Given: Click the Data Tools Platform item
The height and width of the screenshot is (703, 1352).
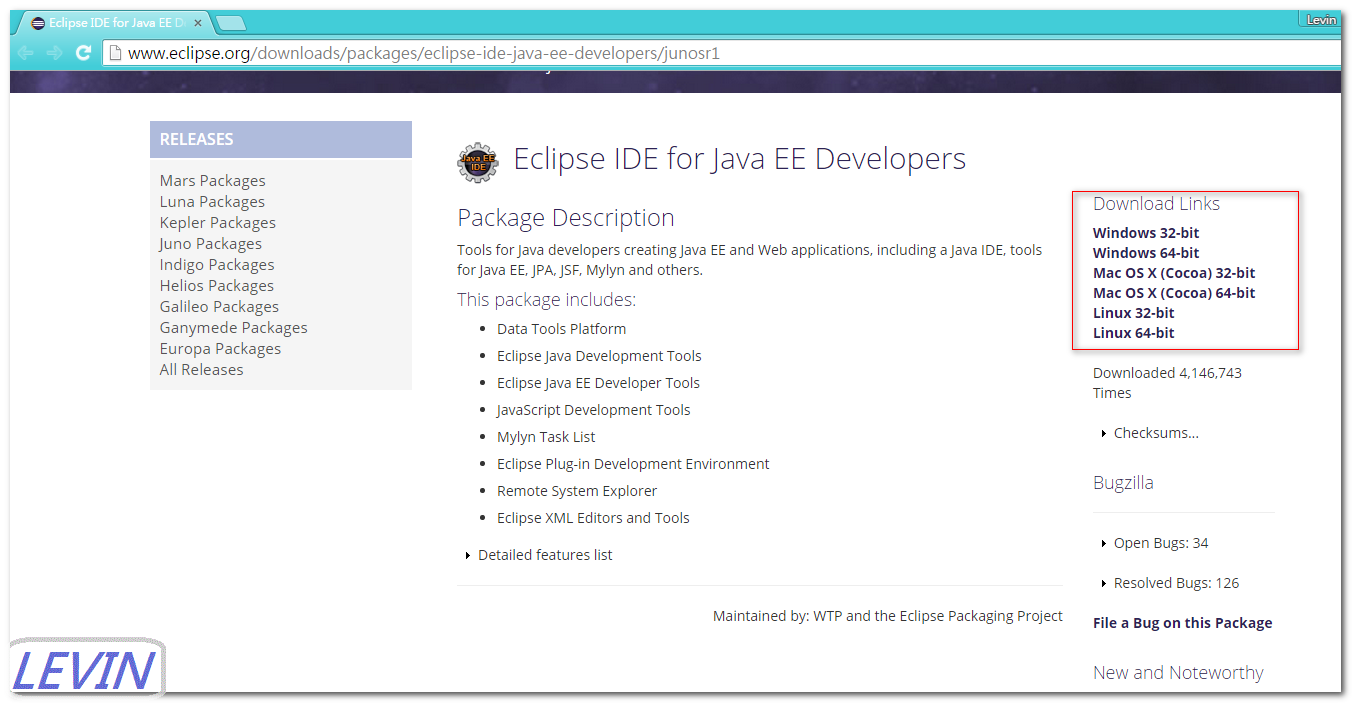Looking at the screenshot, I should (x=562, y=329).
